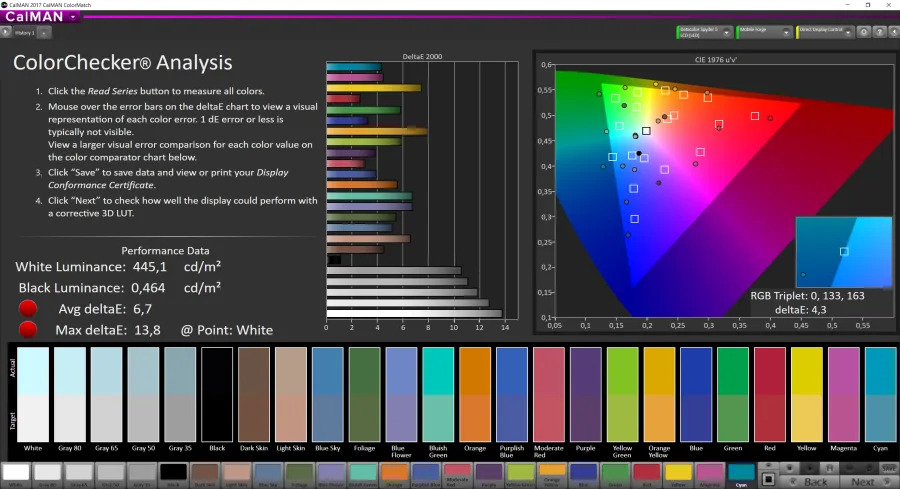The image size is (900, 489).
Task: Select the Yellow patch in bottom strip
Action: coord(678,474)
